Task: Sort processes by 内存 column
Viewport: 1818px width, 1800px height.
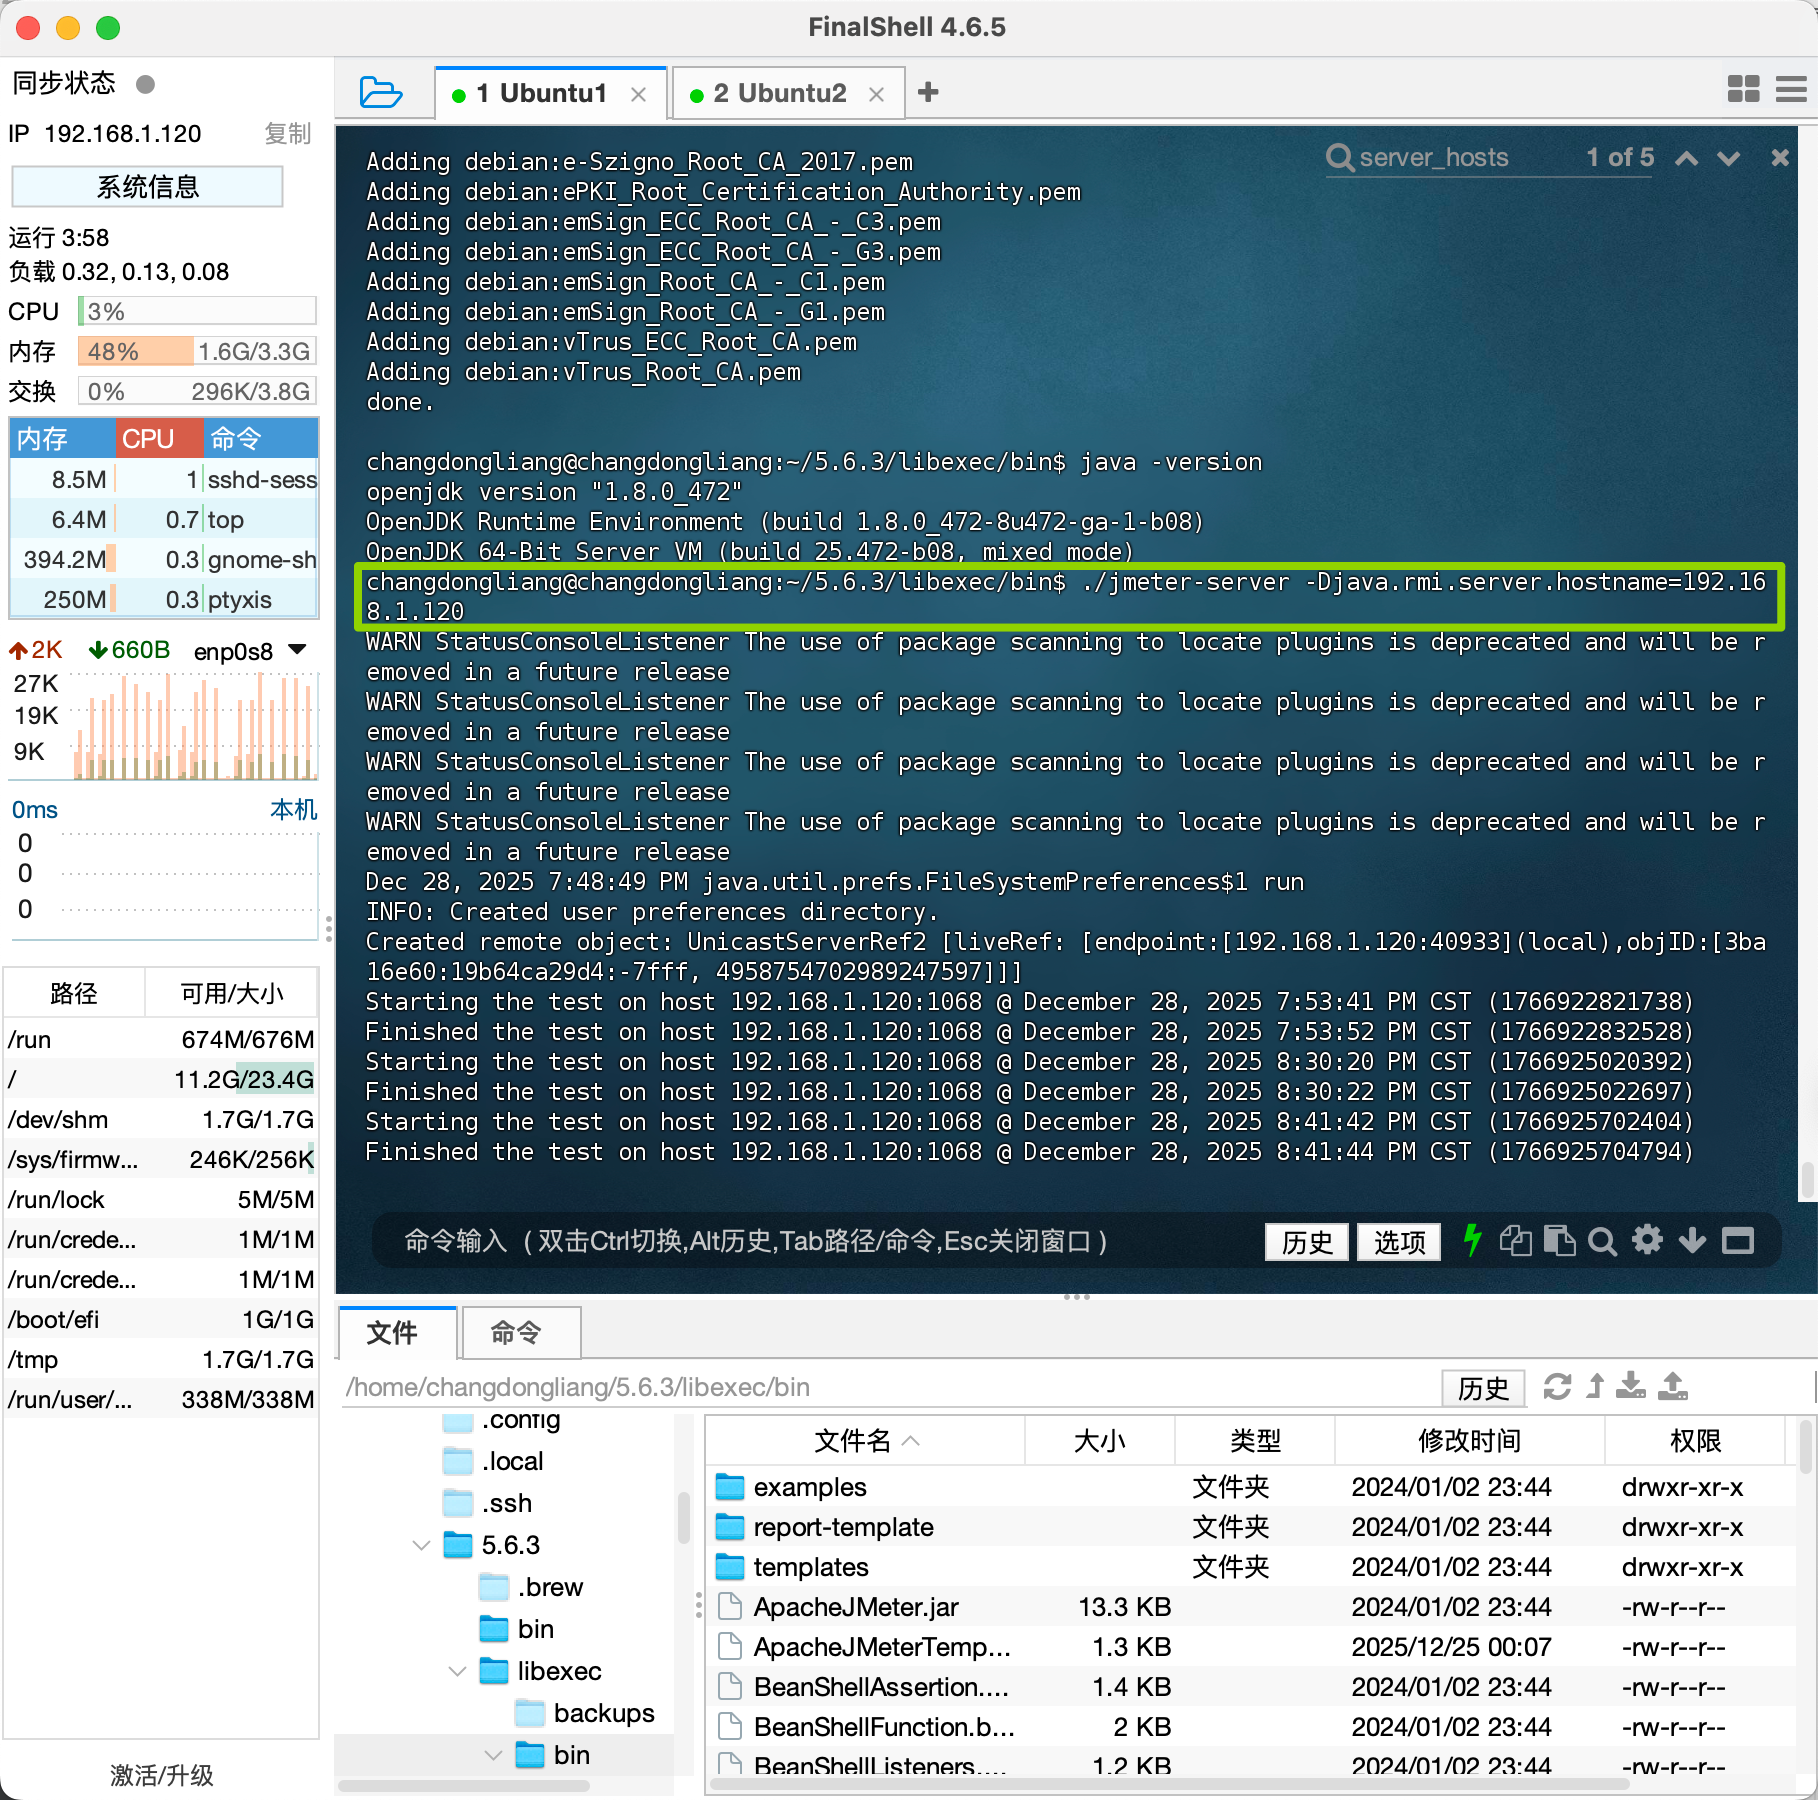Action: 62,438
